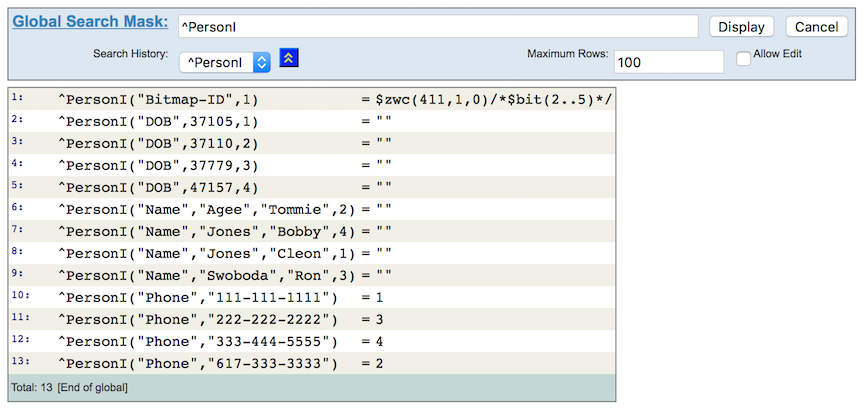This screenshot has height=412, width=864.
Task: Click value 1 of Phone 111-111-1111
Action: click(379, 298)
